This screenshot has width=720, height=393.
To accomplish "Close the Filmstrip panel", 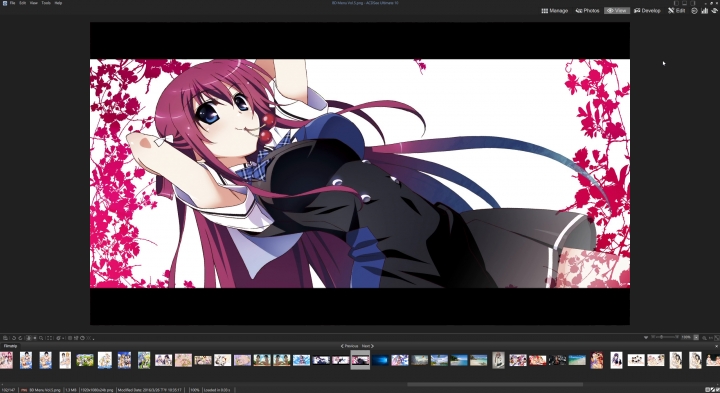I will pos(716,346).
